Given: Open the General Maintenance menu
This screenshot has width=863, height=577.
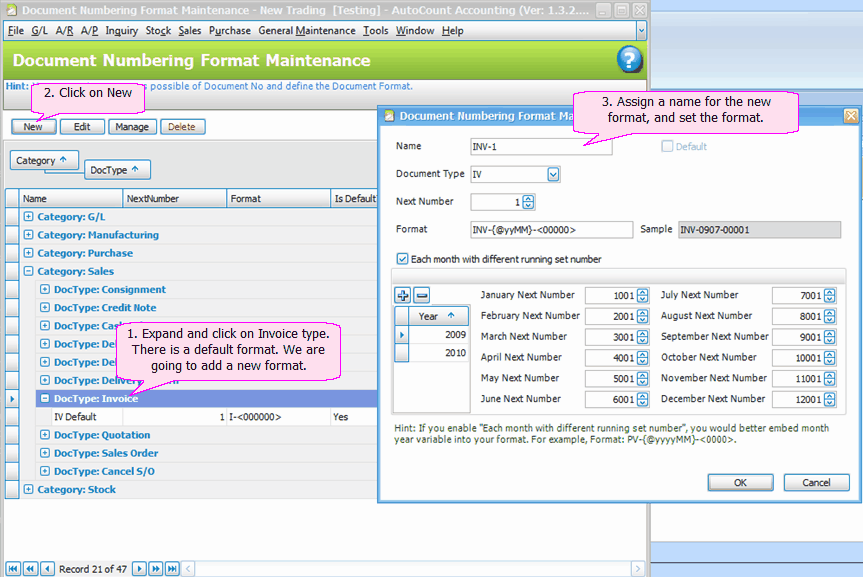Looking at the screenshot, I should click(307, 31).
